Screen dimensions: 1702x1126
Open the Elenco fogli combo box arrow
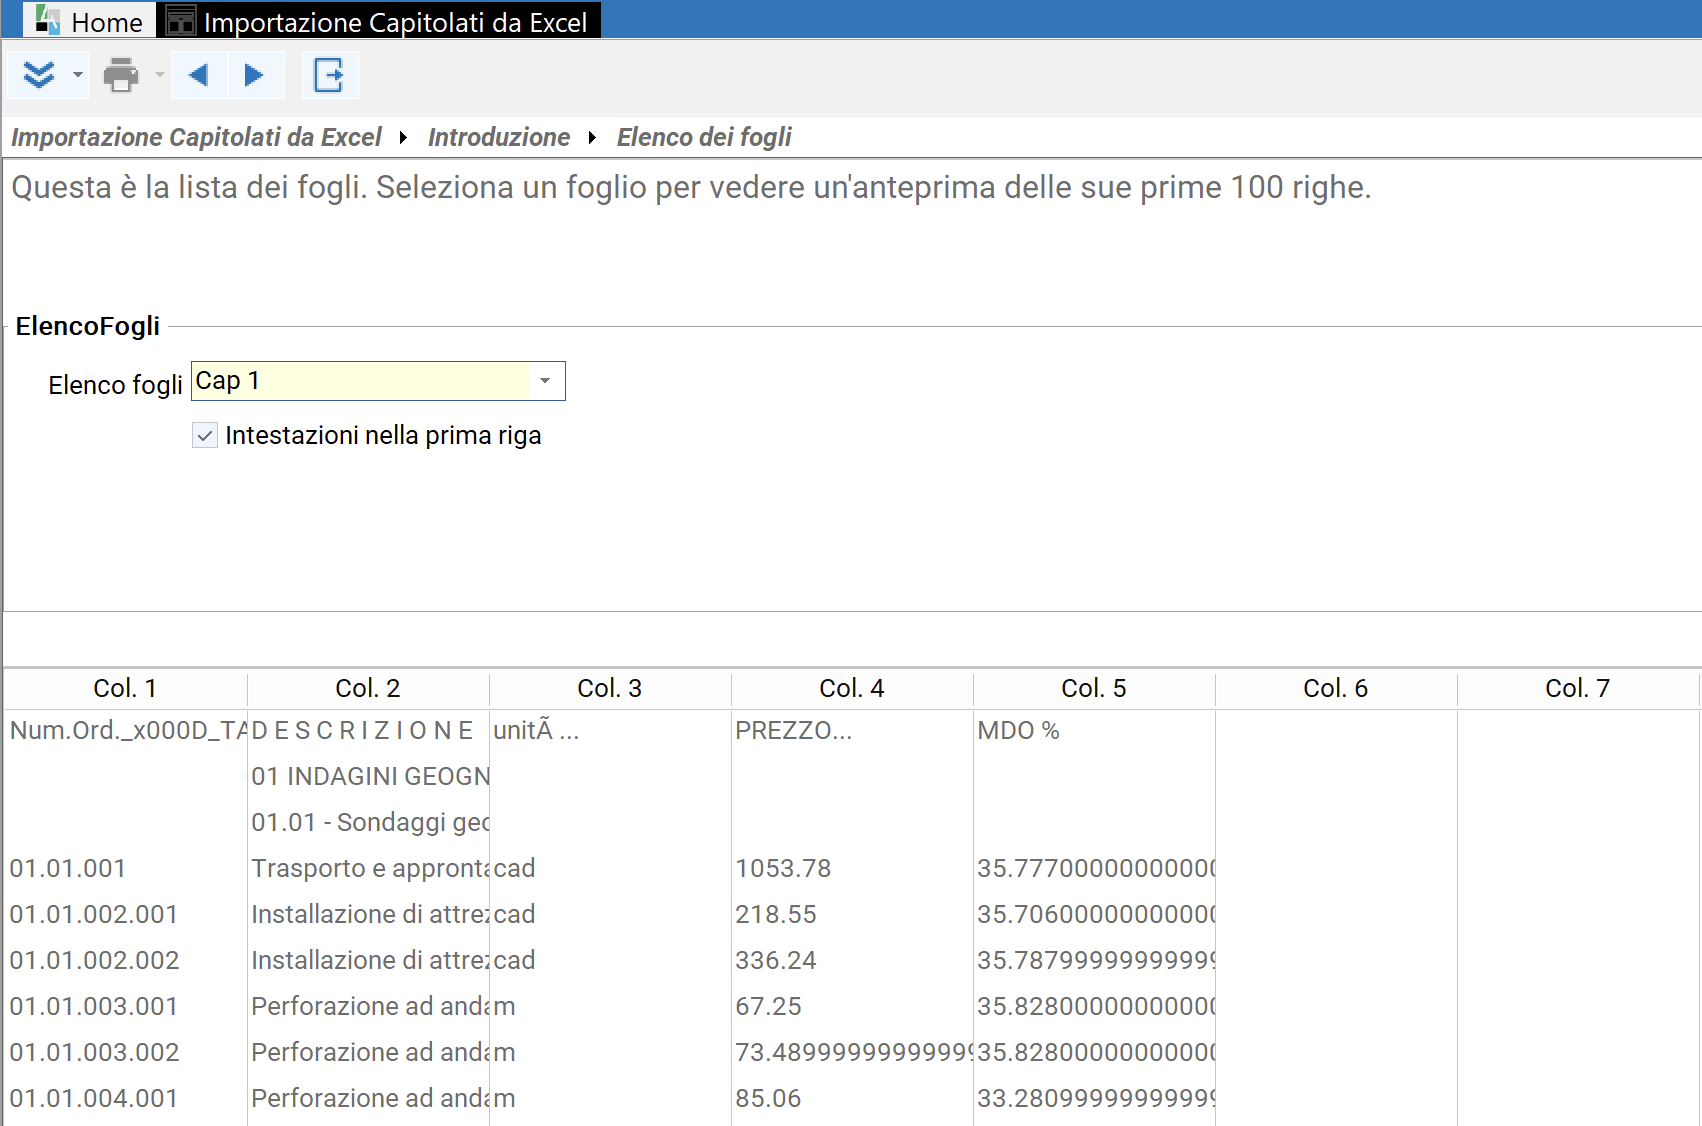pos(545,381)
